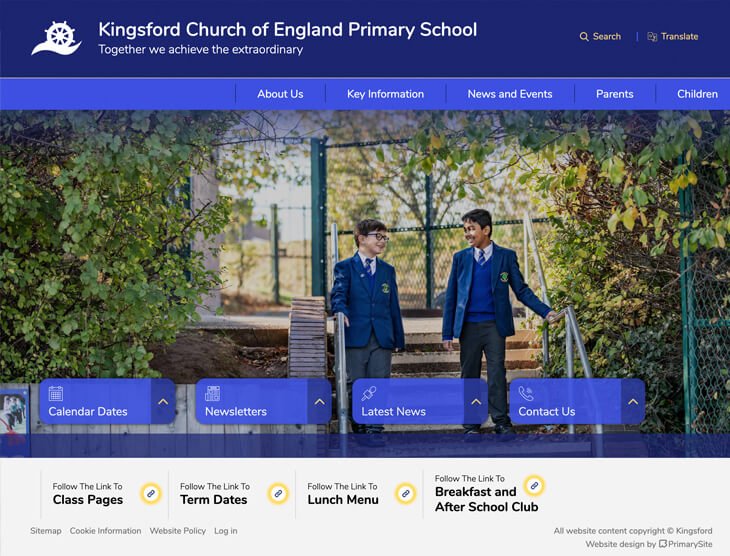Expand the Newsletters panel chevron
Viewport: 730px width, 556px height.
tap(319, 401)
